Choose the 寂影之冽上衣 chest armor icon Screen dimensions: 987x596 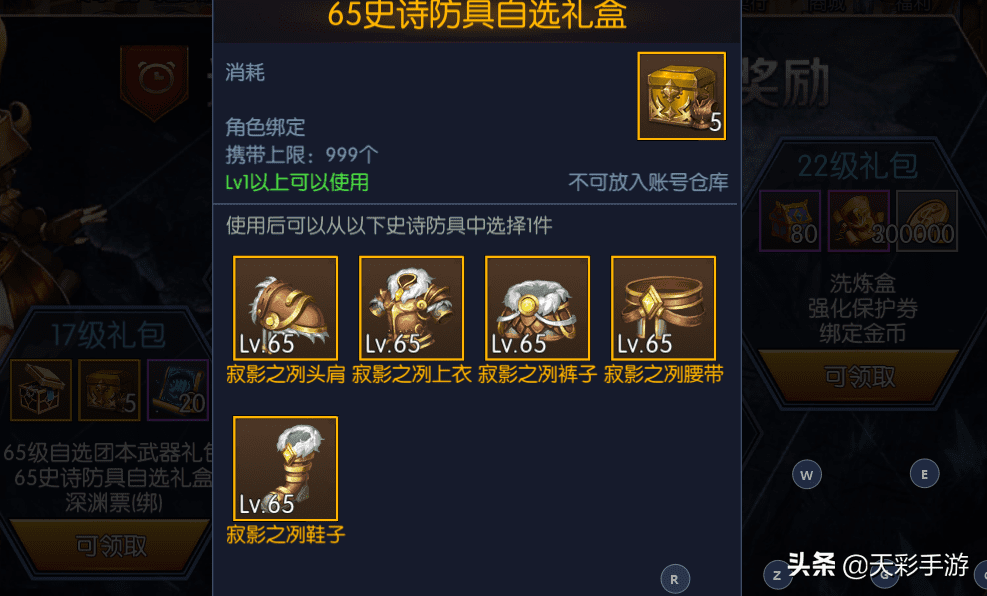click(411, 308)
